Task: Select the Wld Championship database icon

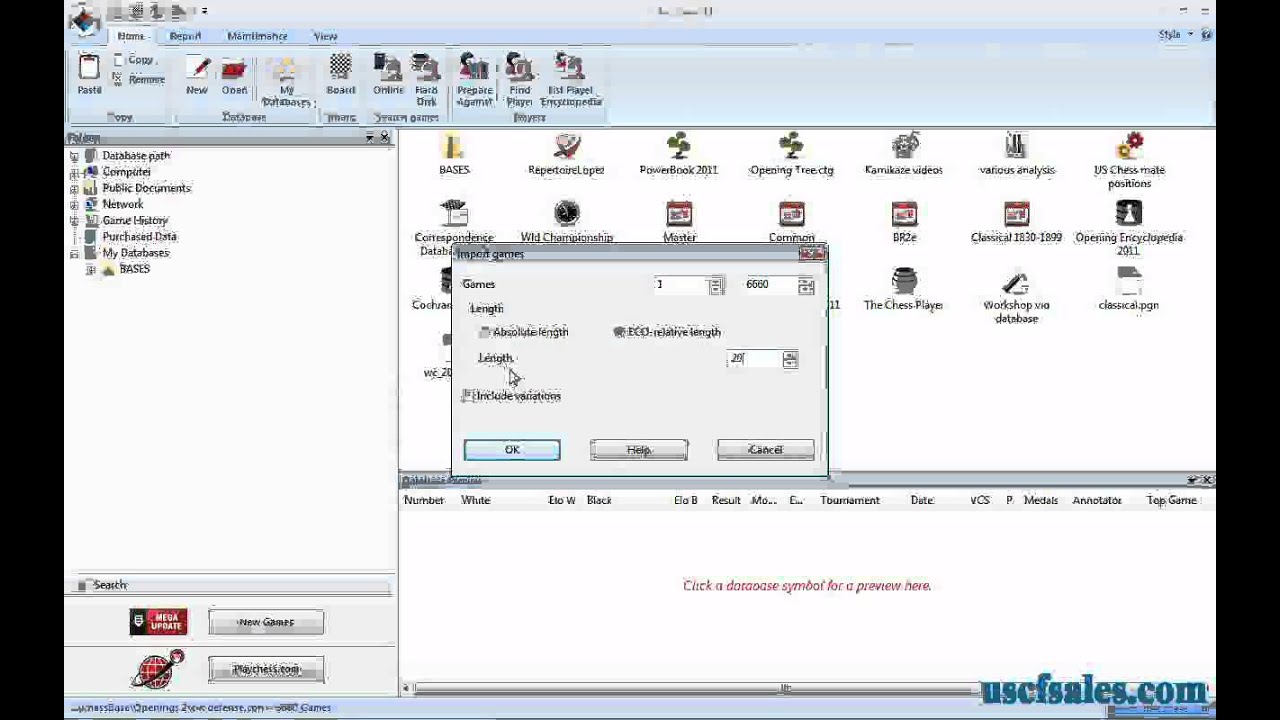Action: tap(567, 214)
